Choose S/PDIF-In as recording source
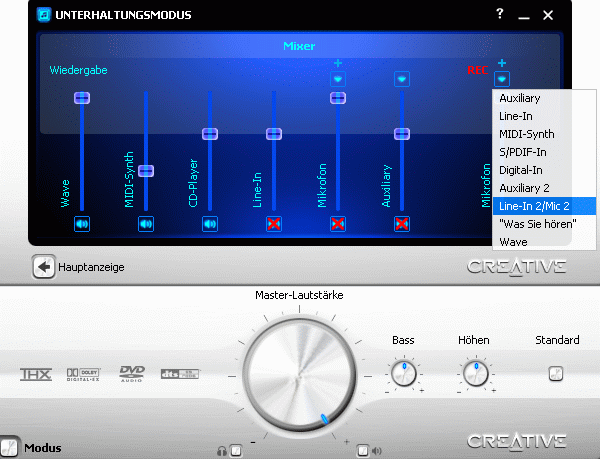 tap(544, 152)
